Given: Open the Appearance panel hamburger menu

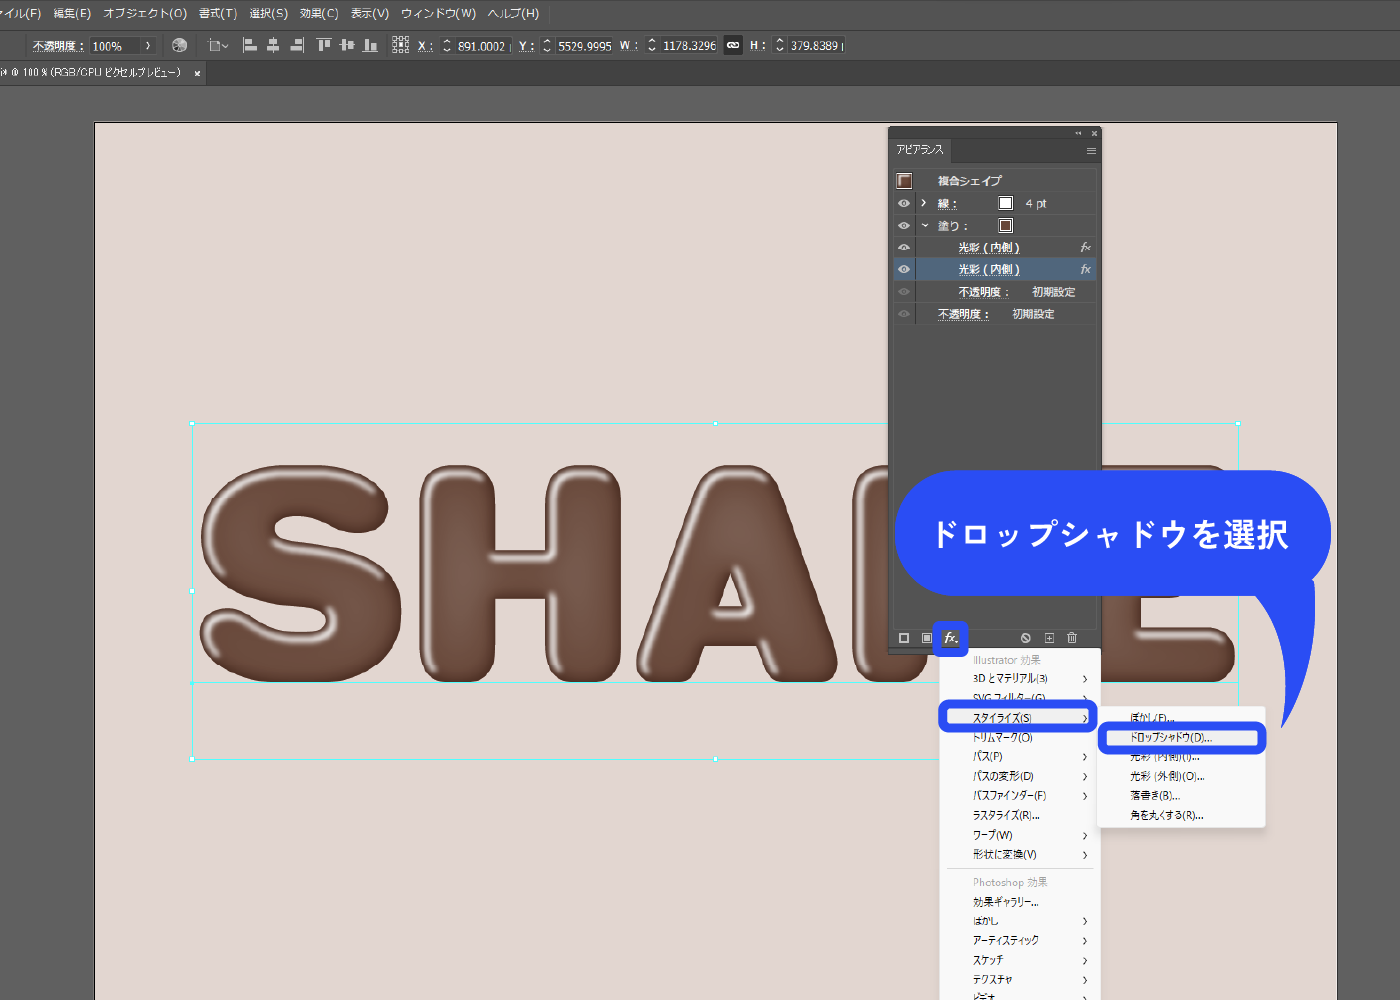Looking at the screenshot, I should tap(1091, 151).
